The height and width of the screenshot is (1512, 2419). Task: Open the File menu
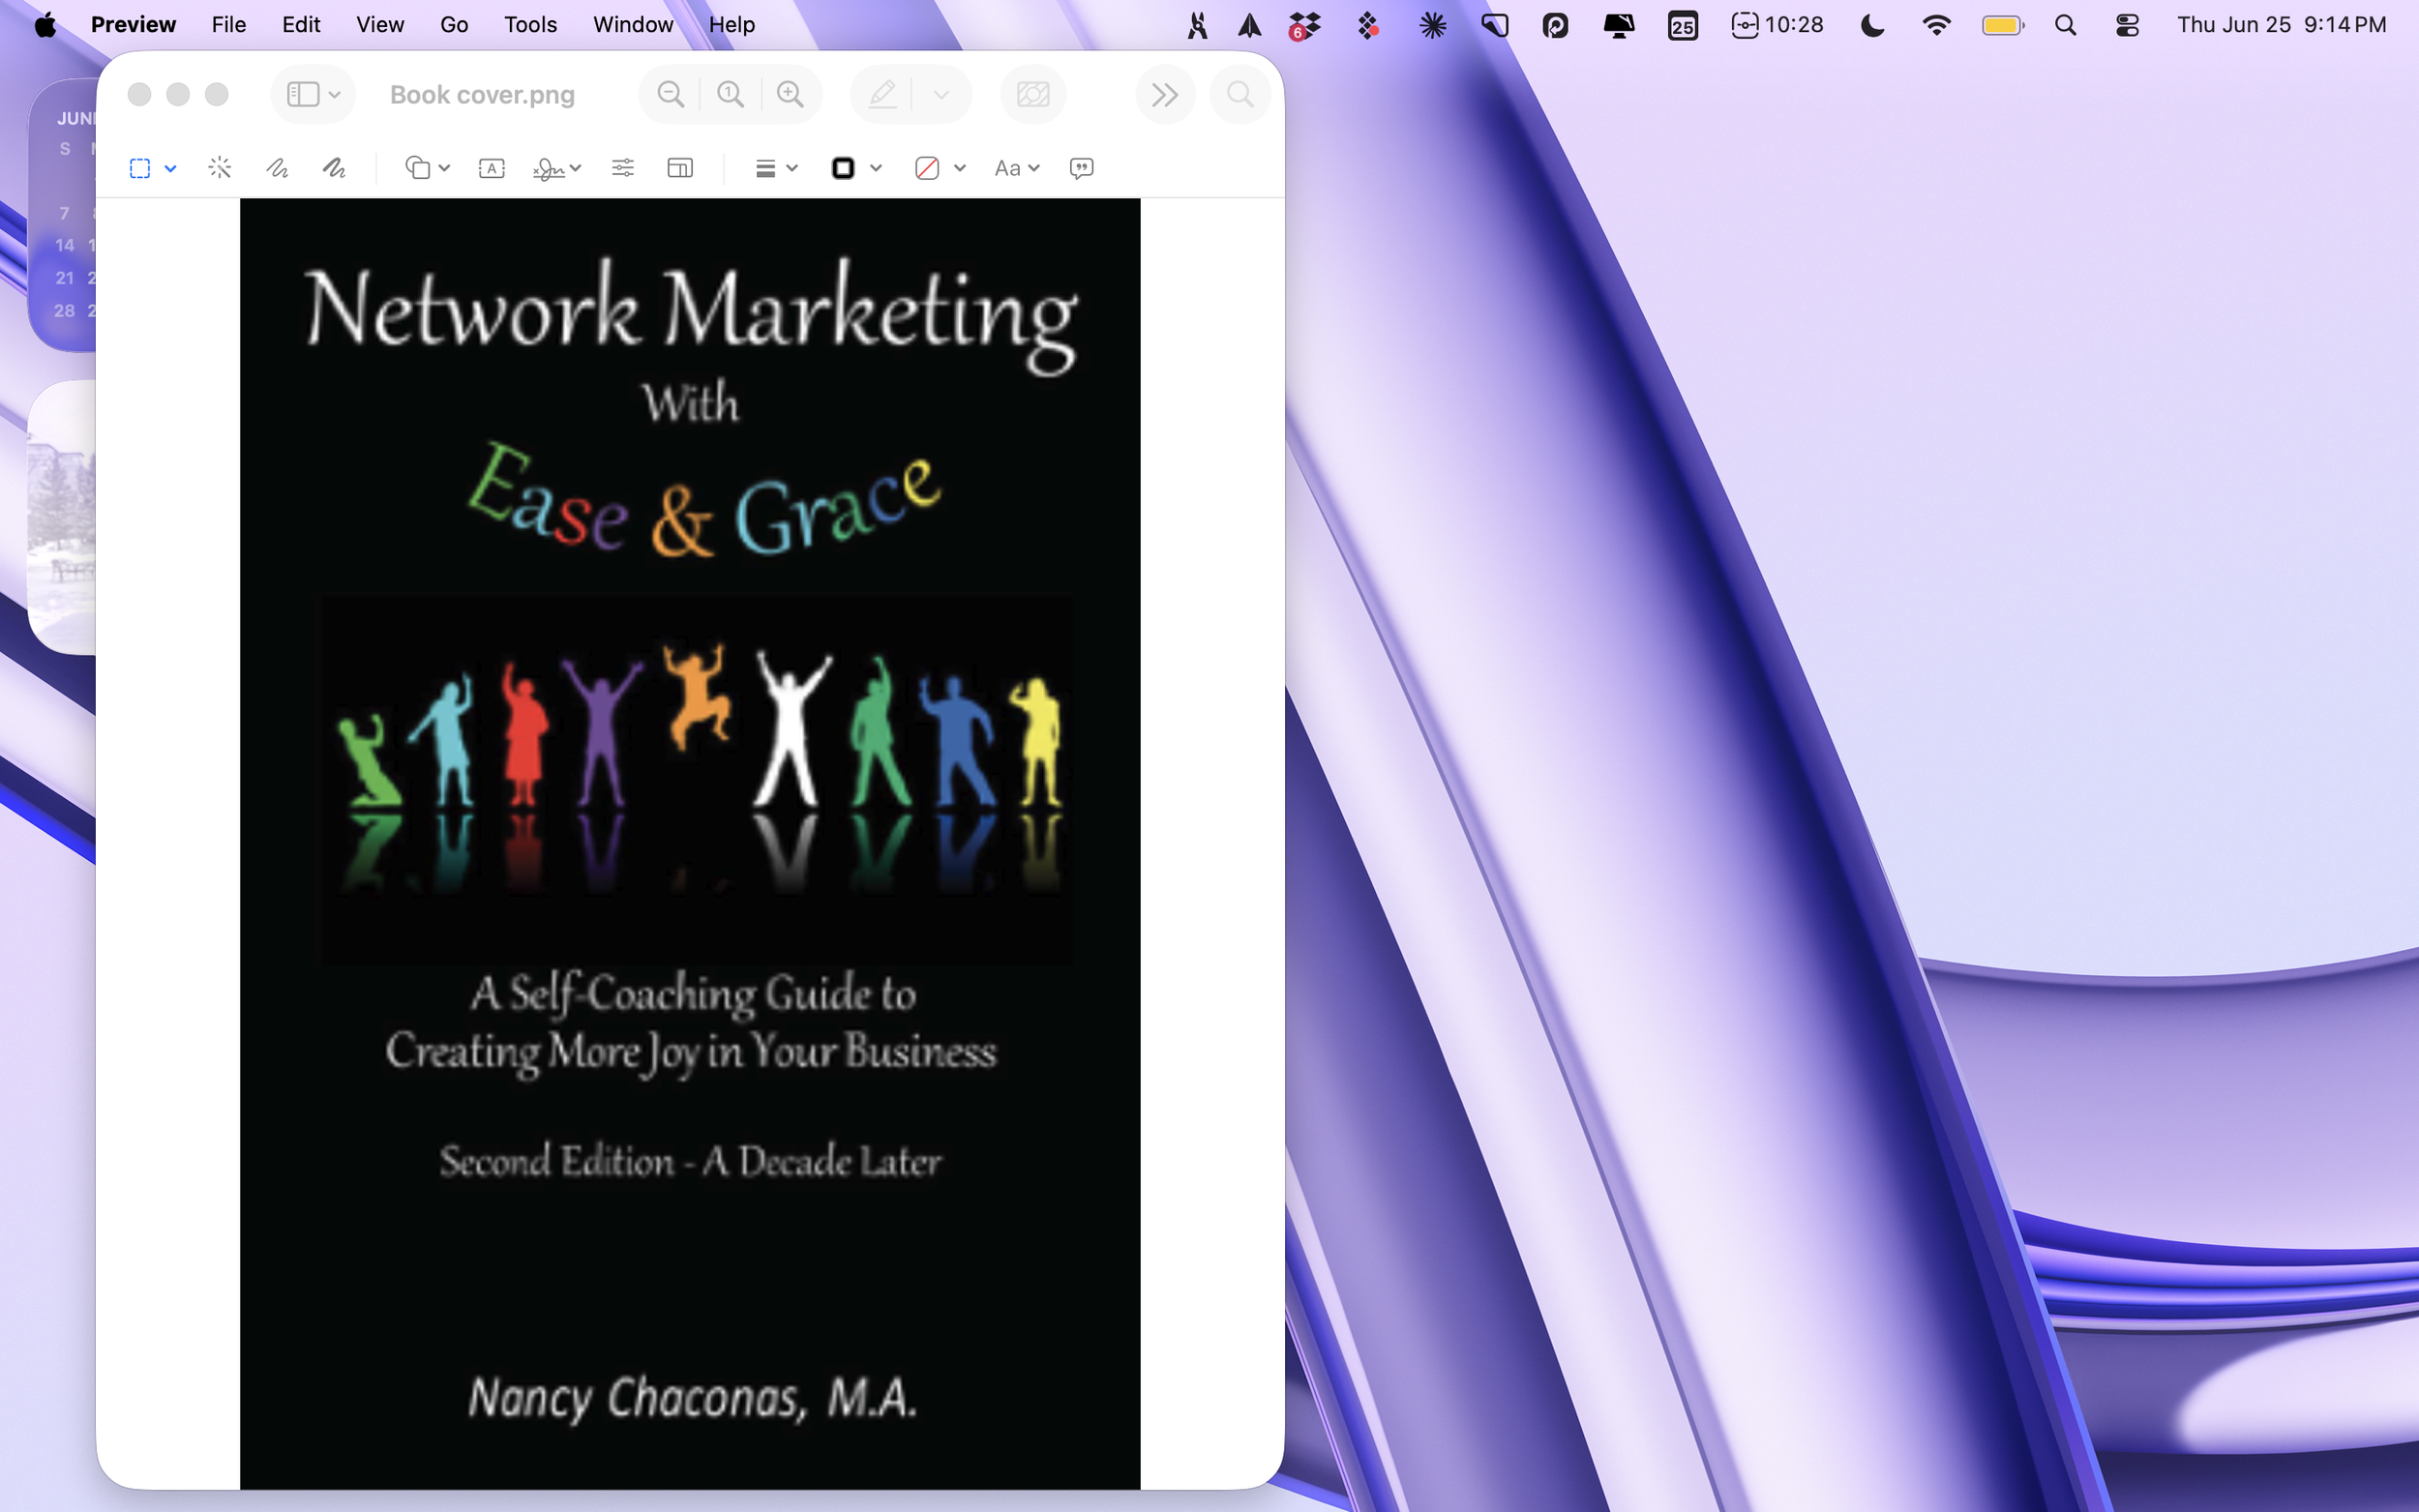click(x=228, y=24)
